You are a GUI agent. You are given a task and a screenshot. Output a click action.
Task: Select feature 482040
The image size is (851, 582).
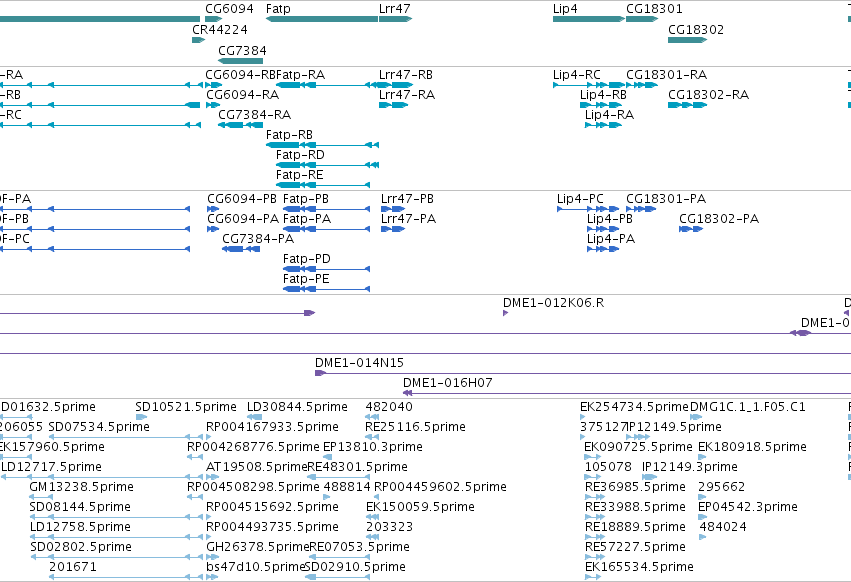pyautogui.click(x=372, y=417)
